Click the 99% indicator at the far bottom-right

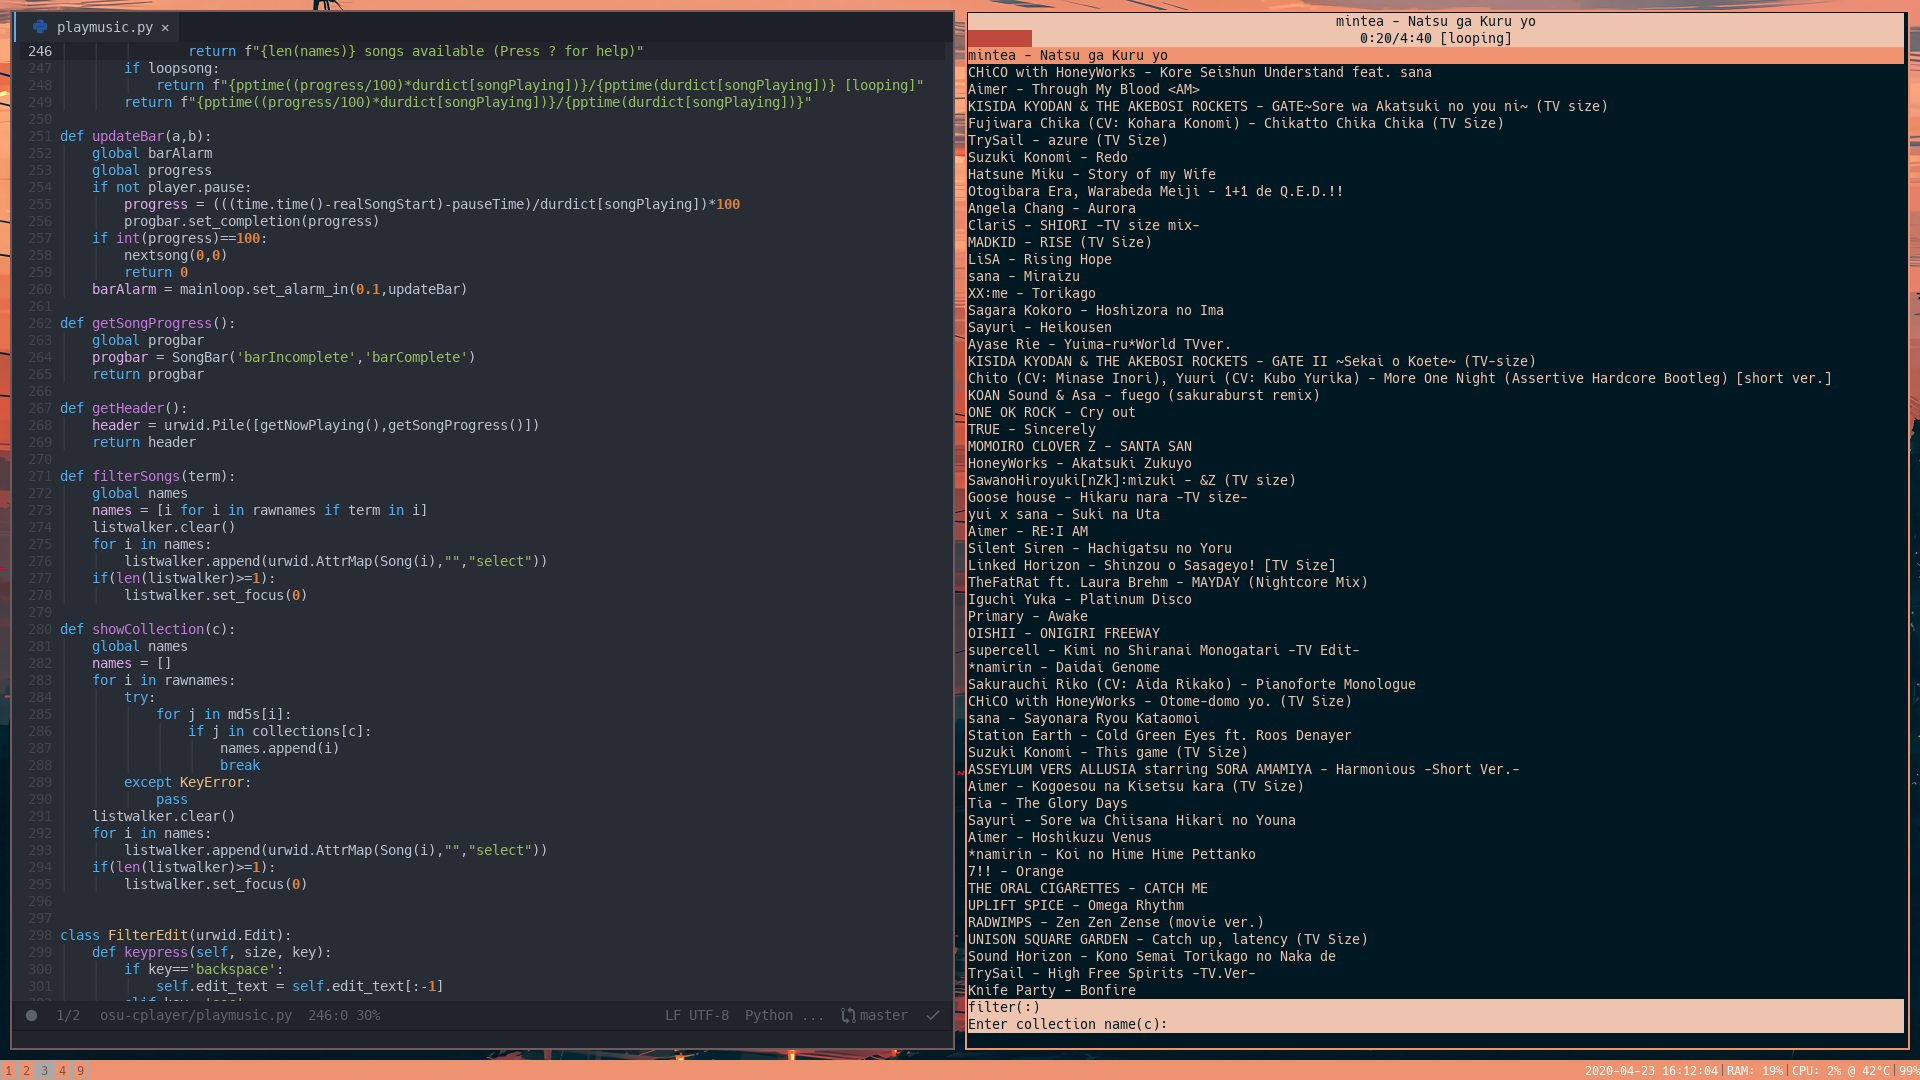1905,1069
